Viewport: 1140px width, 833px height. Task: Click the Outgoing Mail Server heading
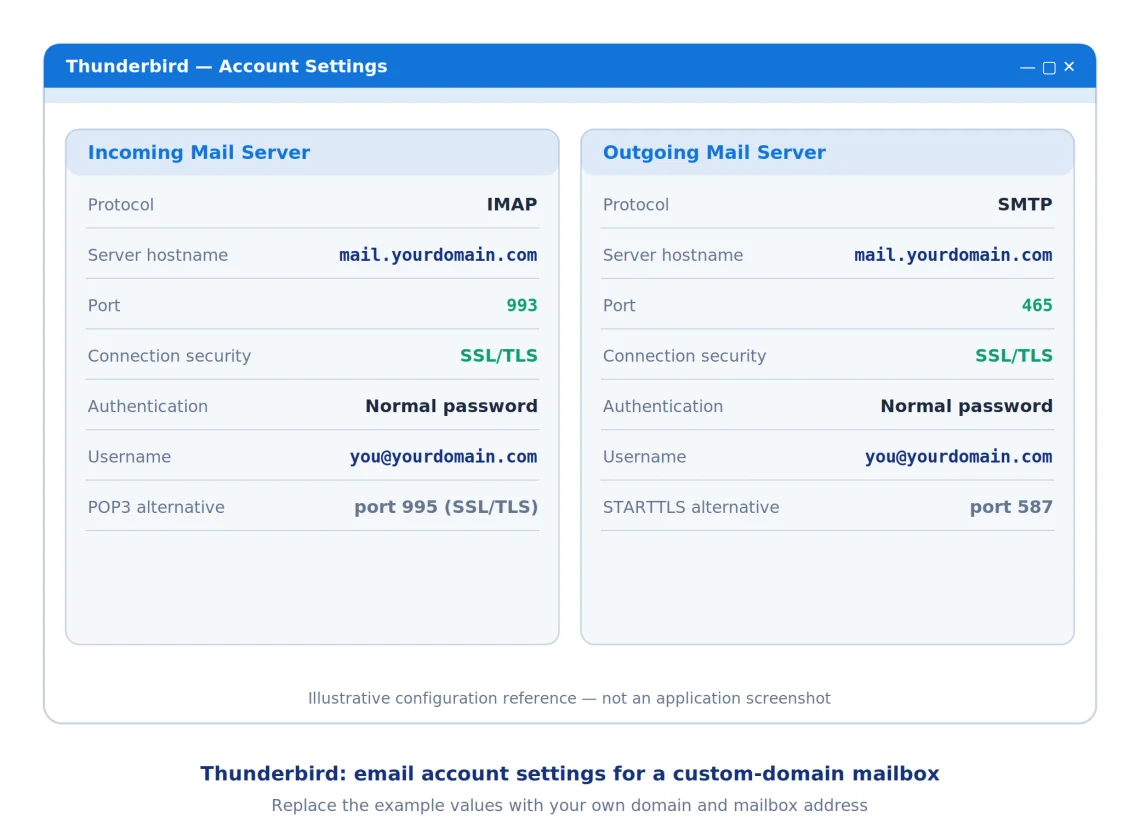coord(714,153)
